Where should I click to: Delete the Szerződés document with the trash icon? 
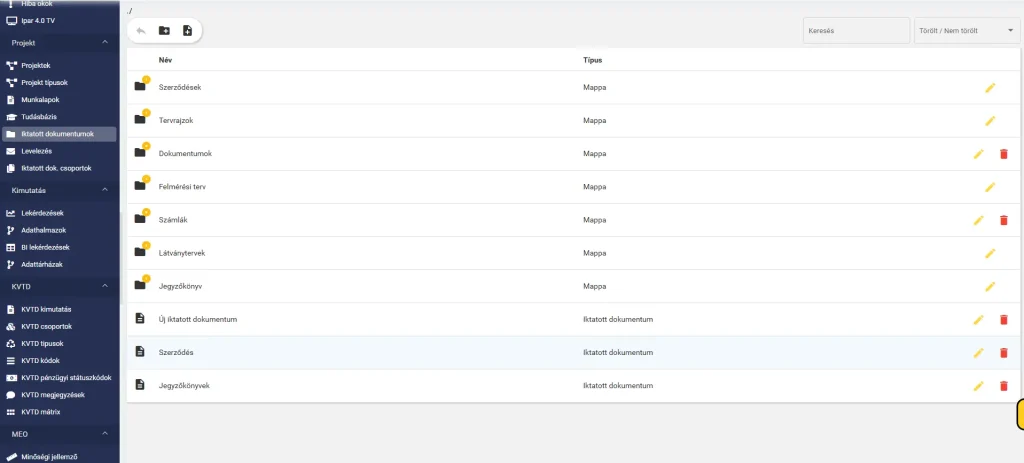click(1004, 353)
